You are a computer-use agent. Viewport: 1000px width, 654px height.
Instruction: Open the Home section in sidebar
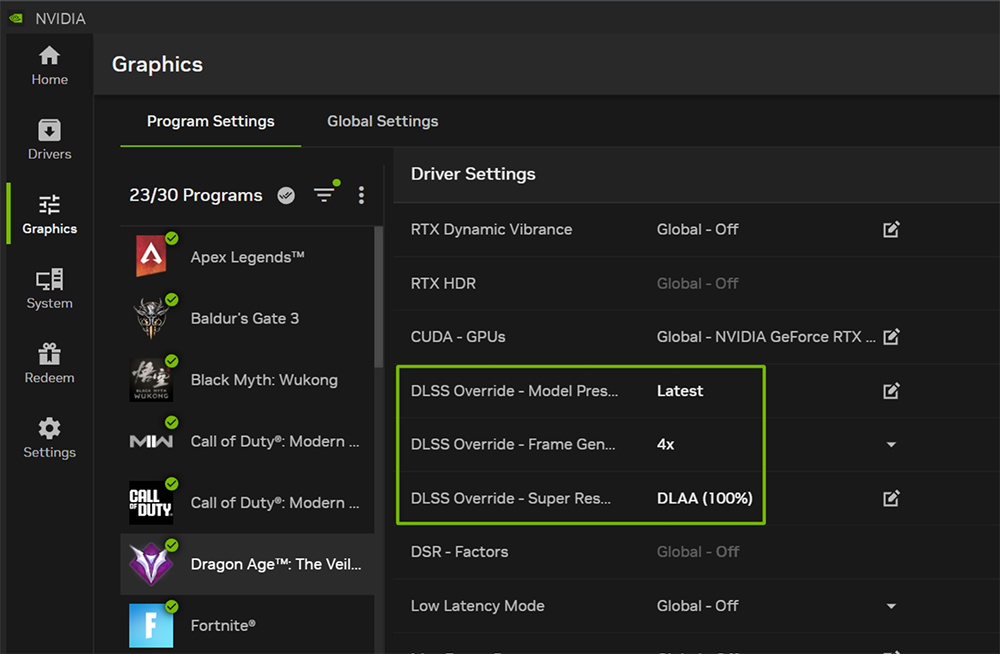point(49,66)
